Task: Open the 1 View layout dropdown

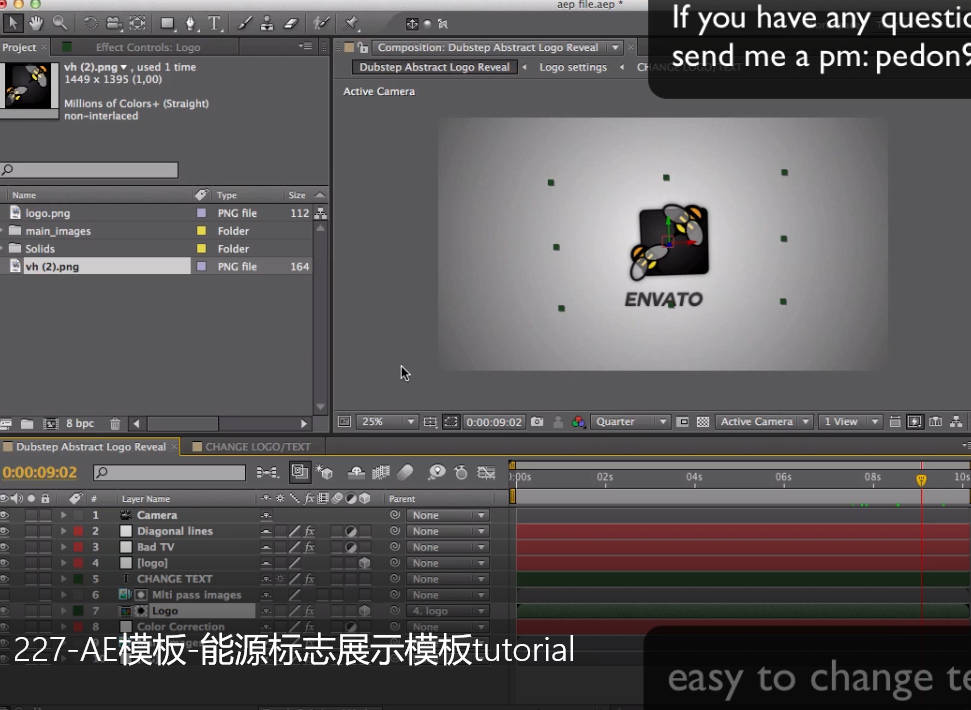Action: pyautogui.click(x=850, y=422)
